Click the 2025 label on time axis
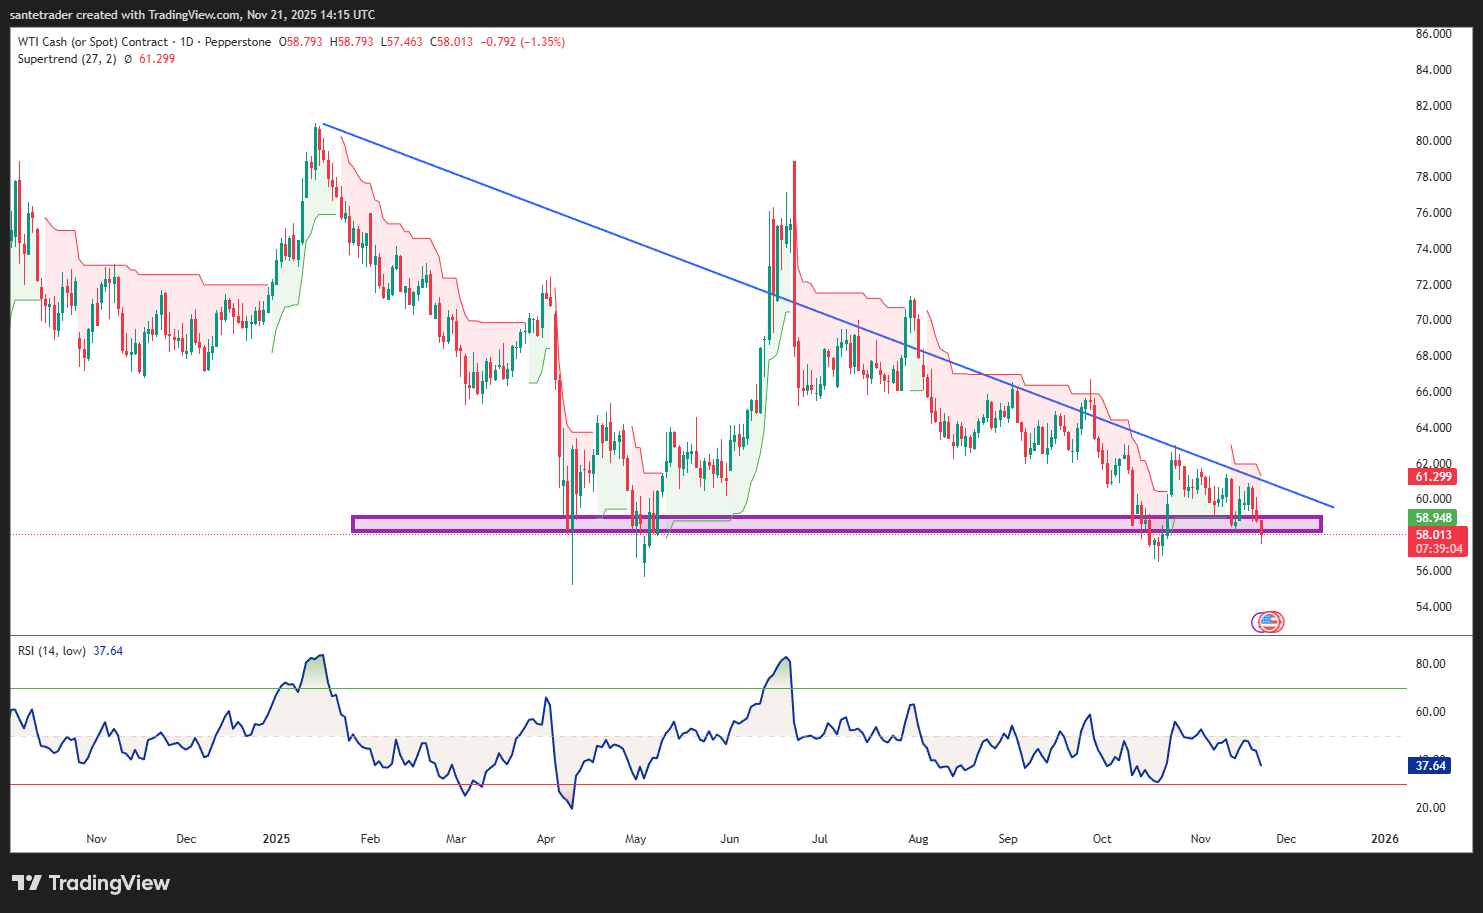The width and height of the screenshot is (1483, 913). click(276, 839)
